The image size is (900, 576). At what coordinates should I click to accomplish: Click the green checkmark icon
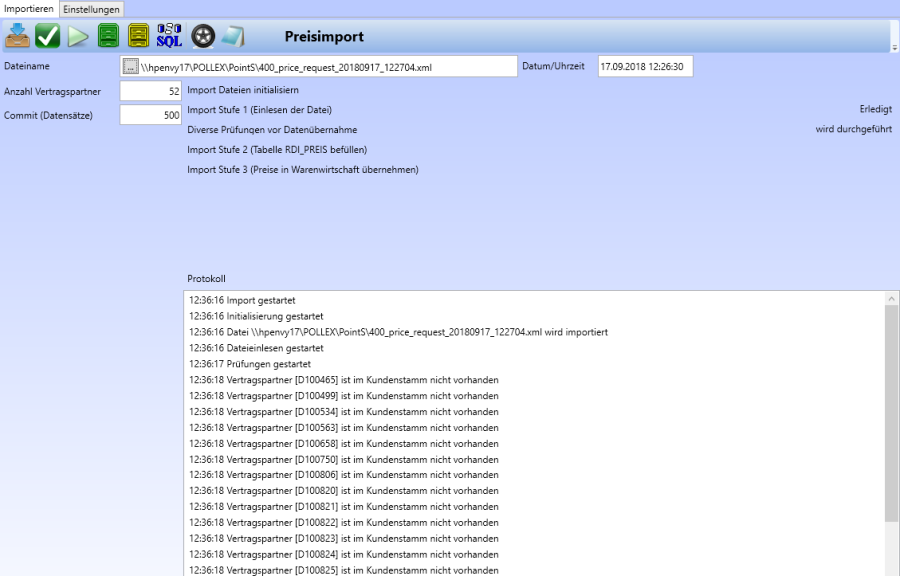48,36
